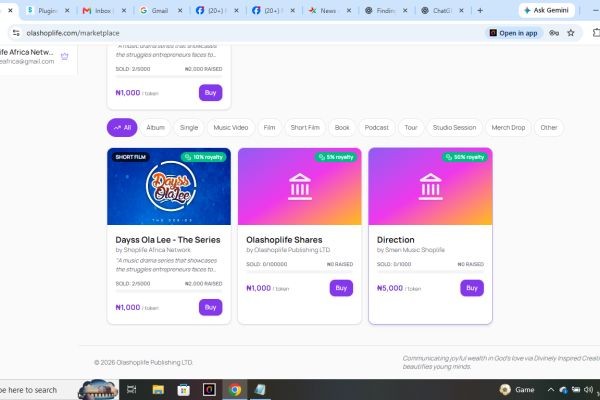The image size is (600, 400).
Task: Click the Olashoplife Shares bank icon image
Action: [x=300, y=187]
